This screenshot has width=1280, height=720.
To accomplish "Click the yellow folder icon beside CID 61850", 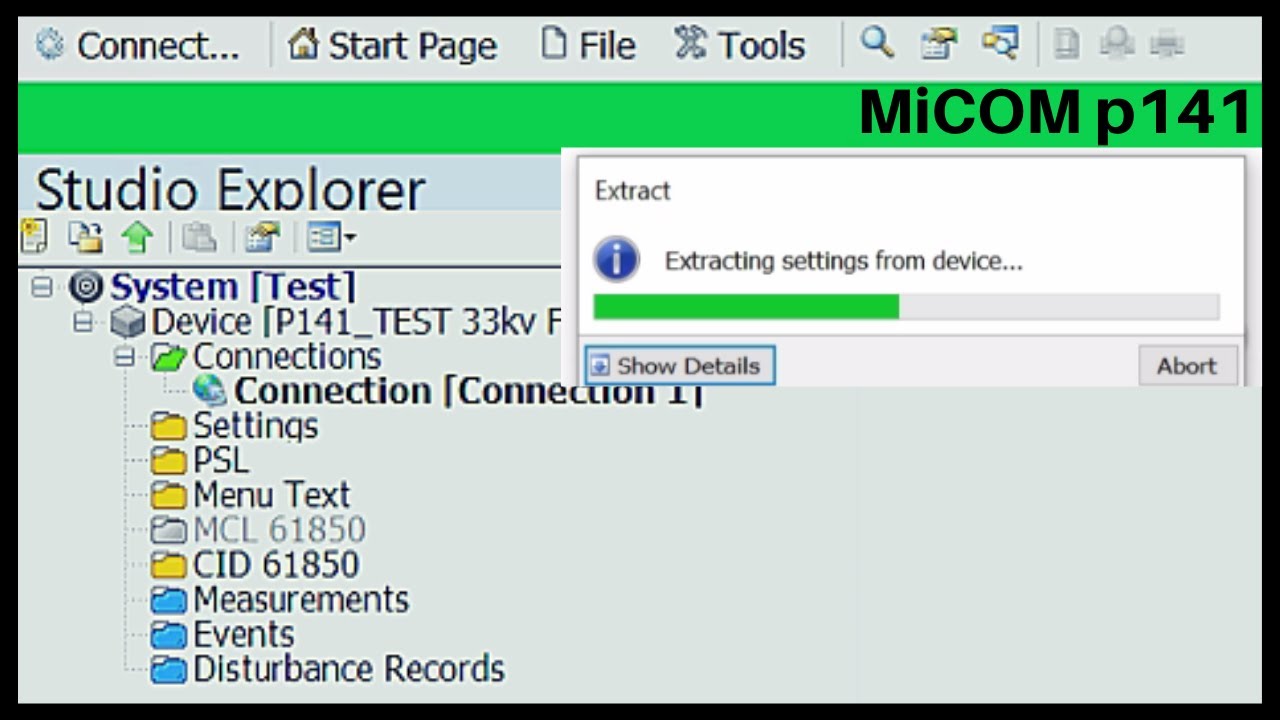I will [x=169, y=565].
